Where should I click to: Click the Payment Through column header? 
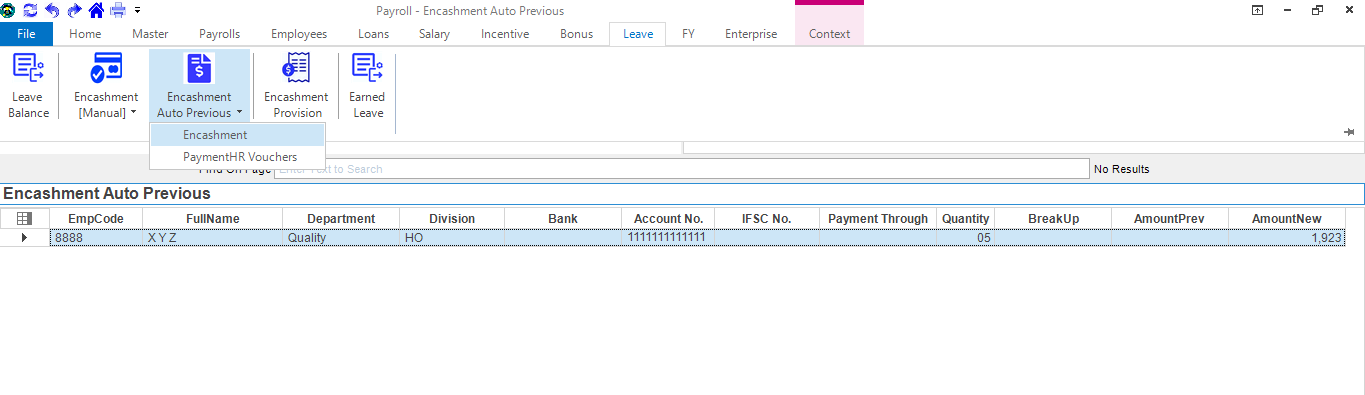click(878, 218)
